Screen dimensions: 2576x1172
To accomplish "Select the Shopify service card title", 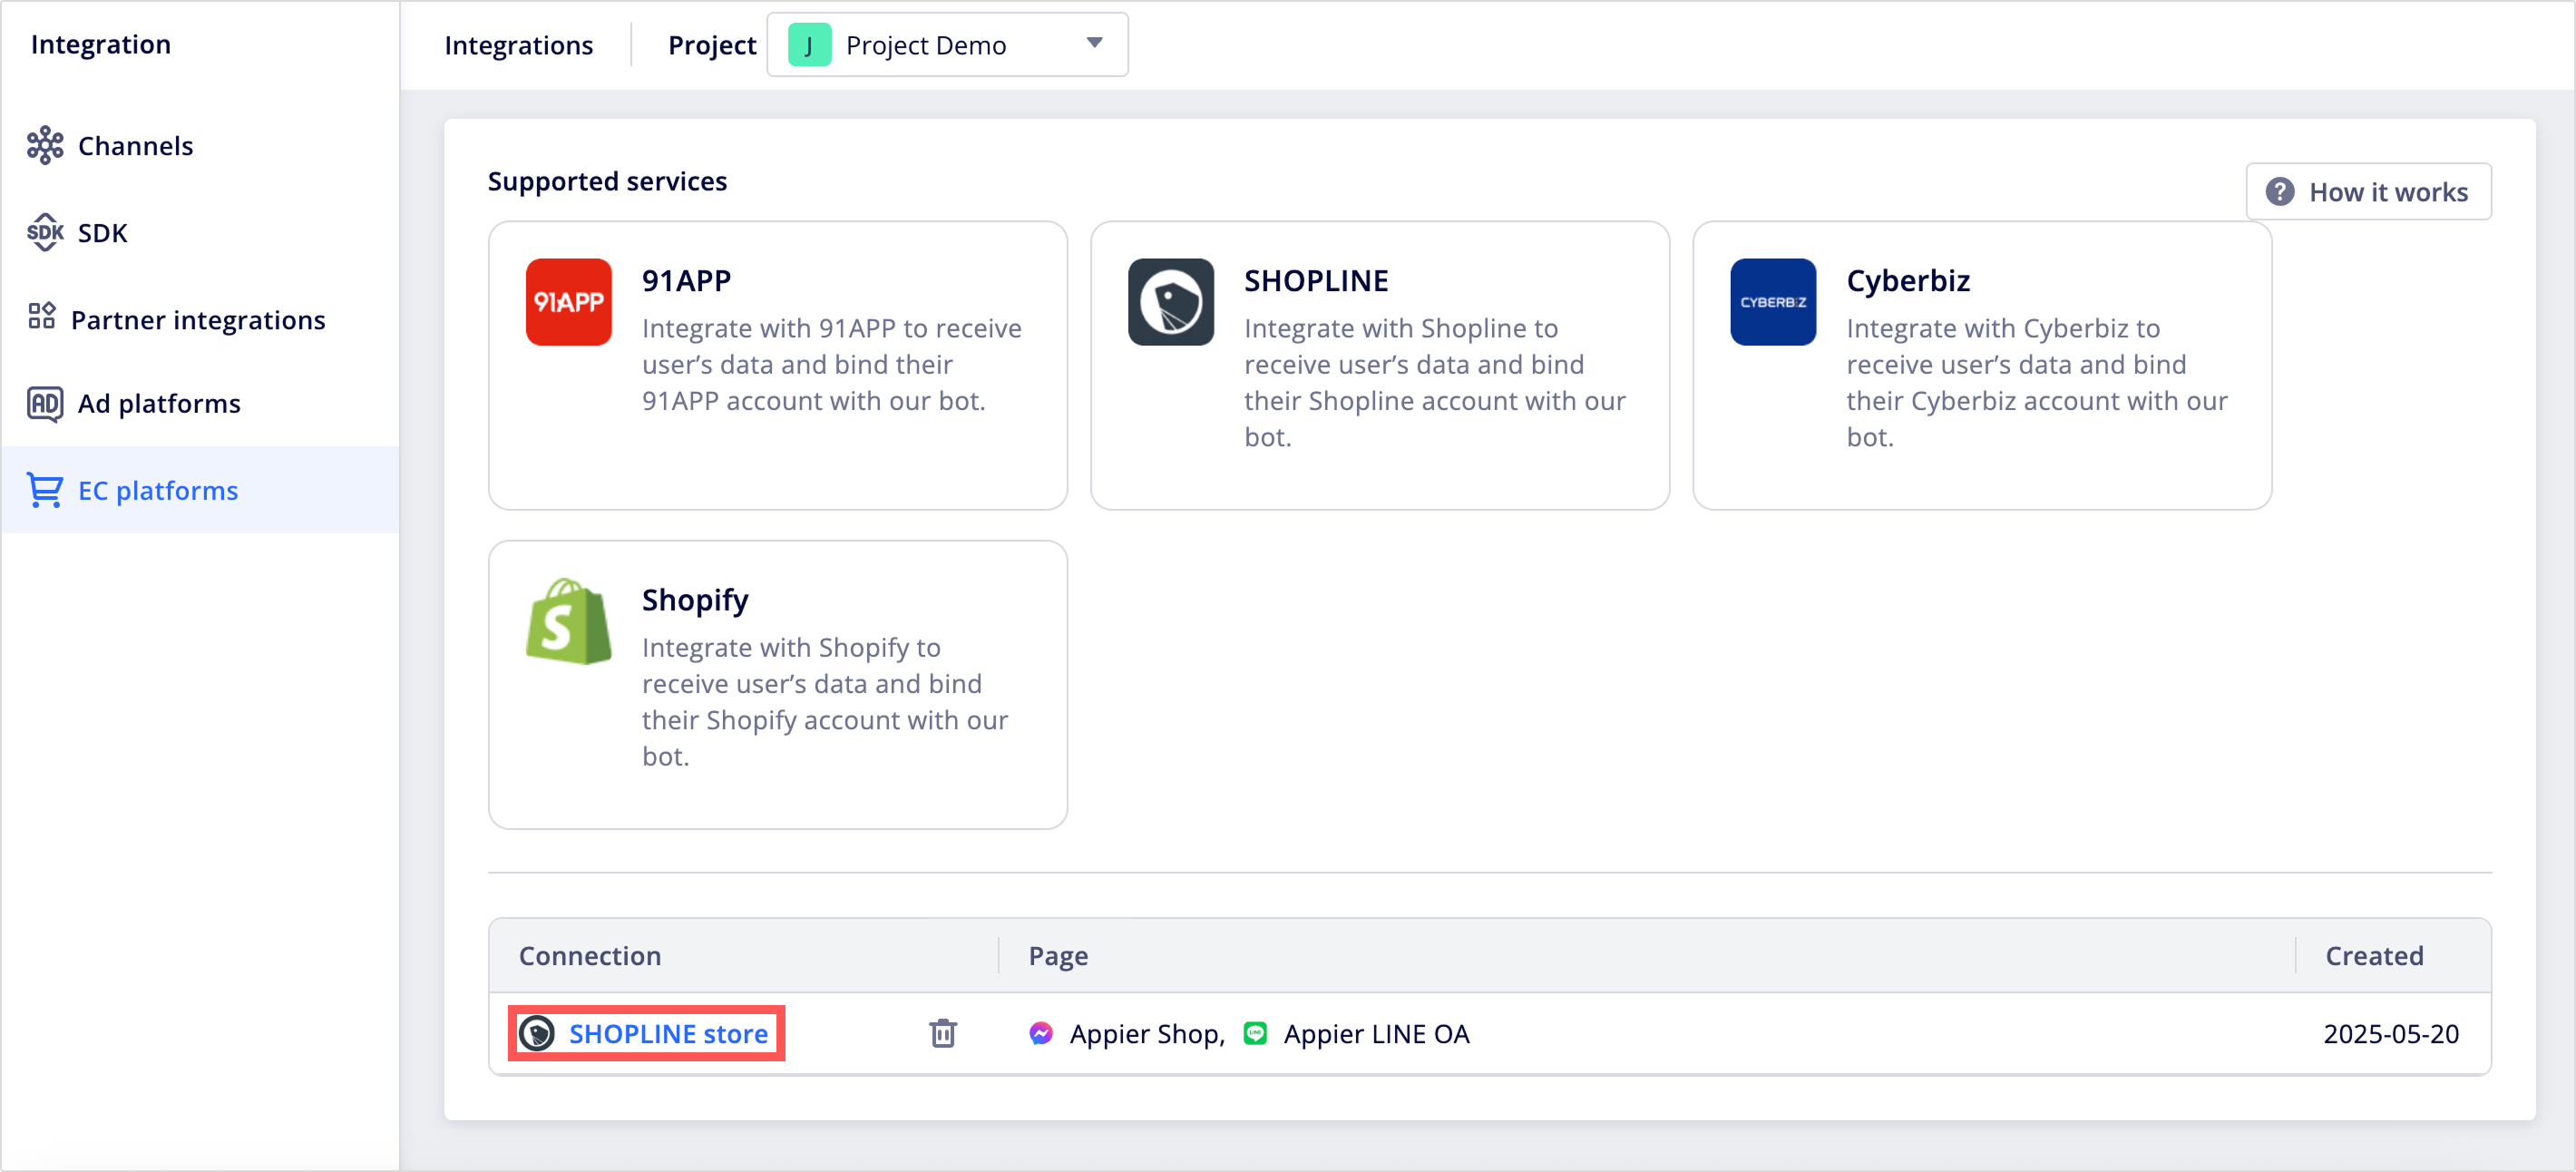I will point(695,600).
